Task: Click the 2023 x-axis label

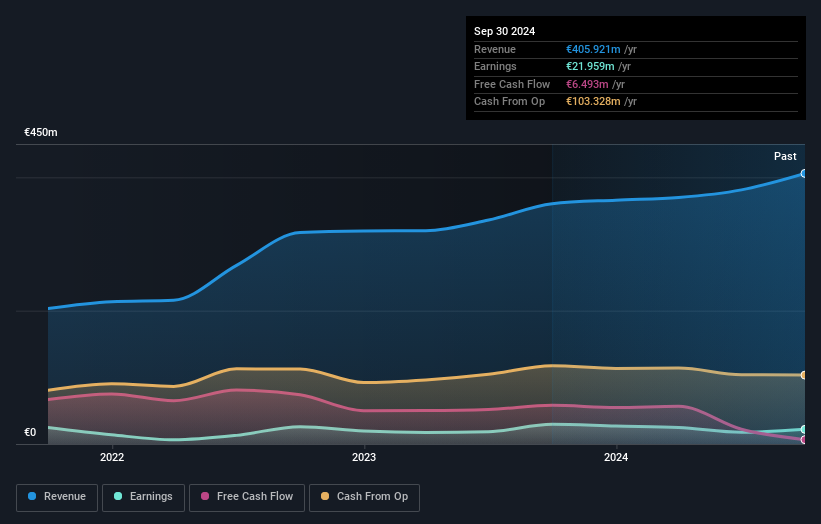Action: 364,457
